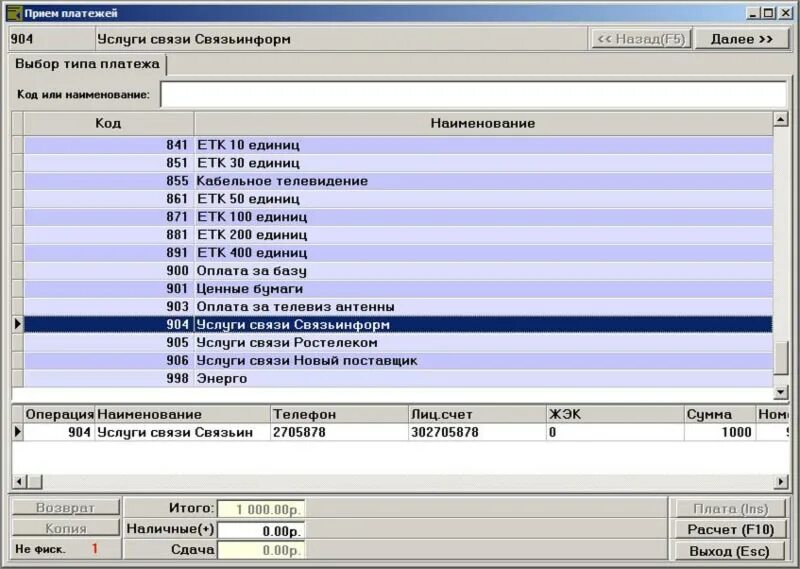The image size is (800, 569).
Task: Minimize the Прием платежей window
Action: pyautogui.click(x=753, y=13)
